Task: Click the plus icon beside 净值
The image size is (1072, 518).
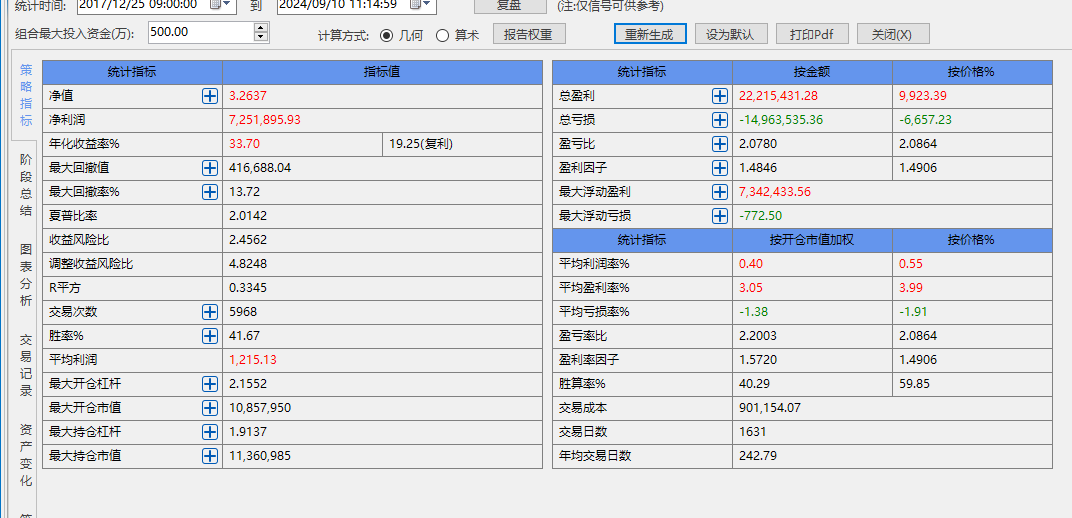Action: [210, 96]
